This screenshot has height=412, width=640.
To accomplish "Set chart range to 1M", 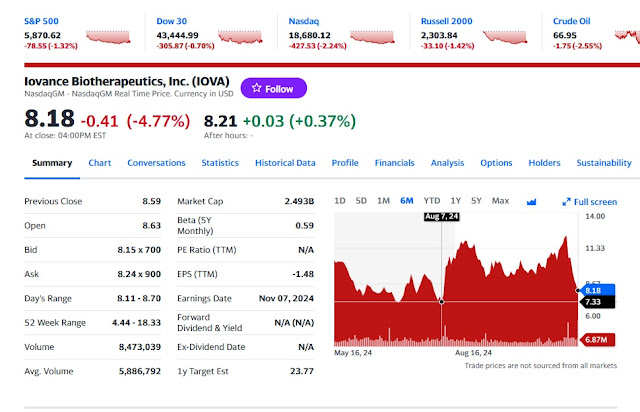I will tap(383, 201).
